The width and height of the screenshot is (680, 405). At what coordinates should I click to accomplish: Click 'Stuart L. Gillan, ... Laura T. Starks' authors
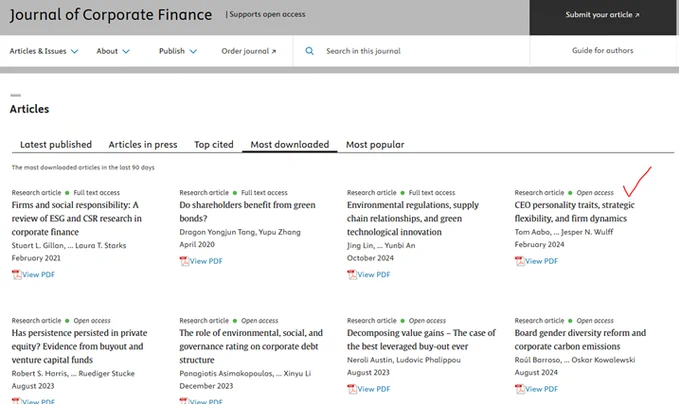click(x=69, y=245)
